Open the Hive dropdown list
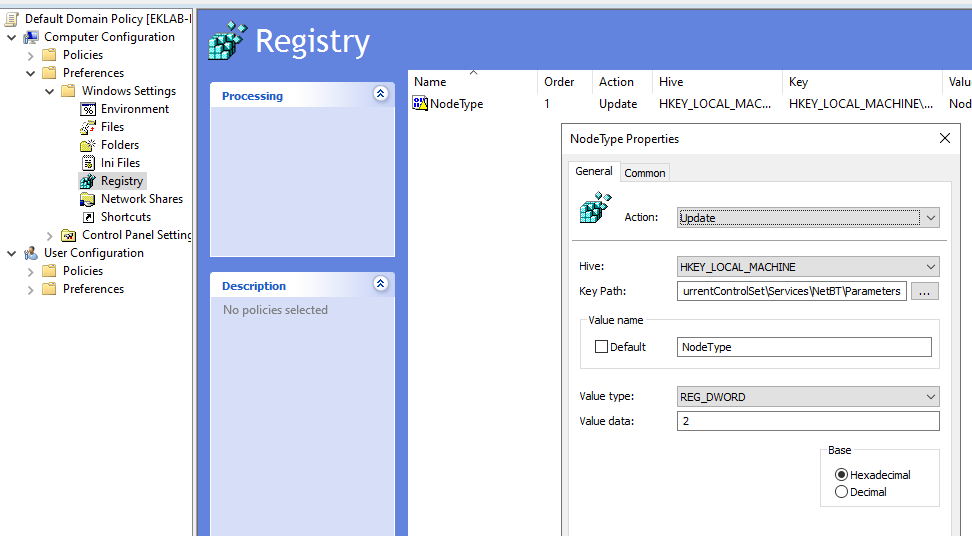 click(x=808, y=267)
